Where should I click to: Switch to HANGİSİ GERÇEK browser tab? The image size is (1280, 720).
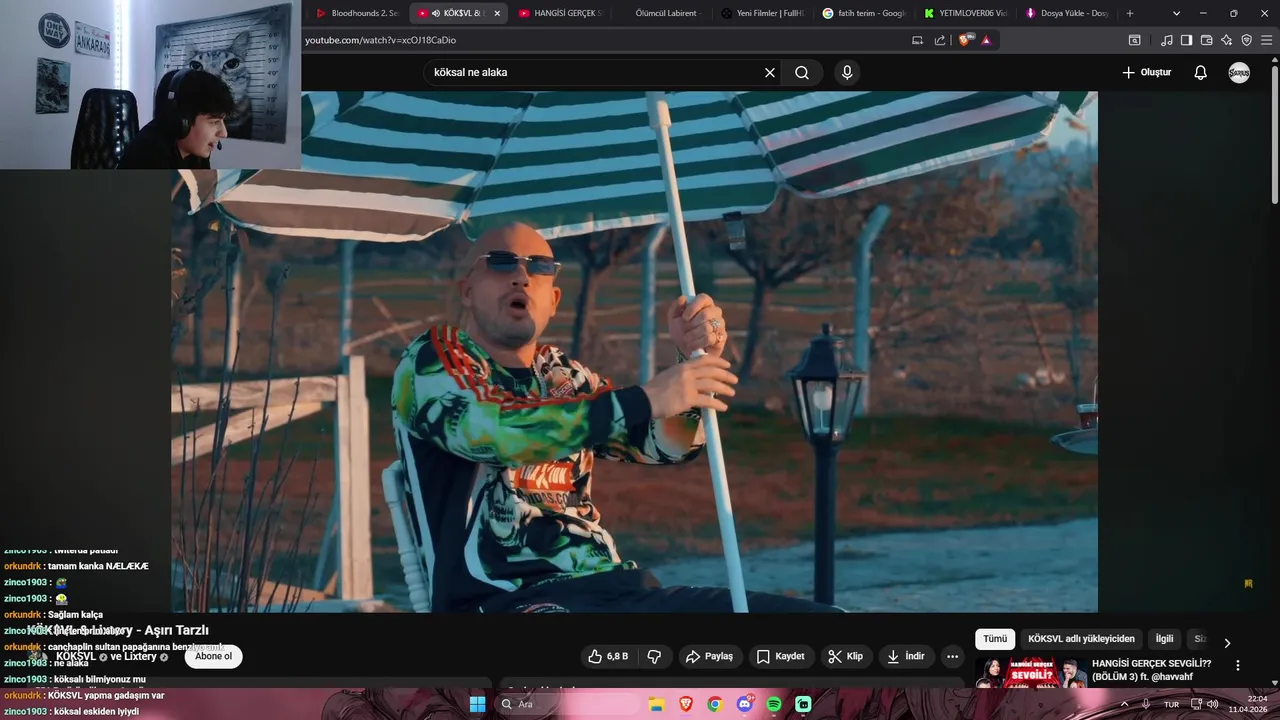click(560, 13)
